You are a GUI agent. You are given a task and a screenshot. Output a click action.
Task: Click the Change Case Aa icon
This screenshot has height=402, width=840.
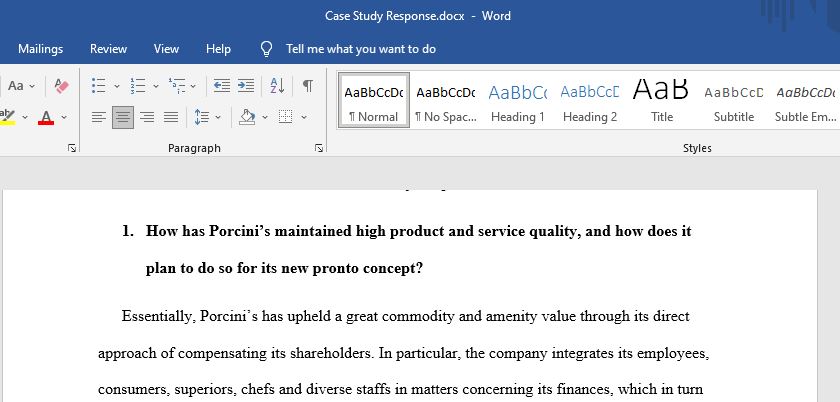16,86
